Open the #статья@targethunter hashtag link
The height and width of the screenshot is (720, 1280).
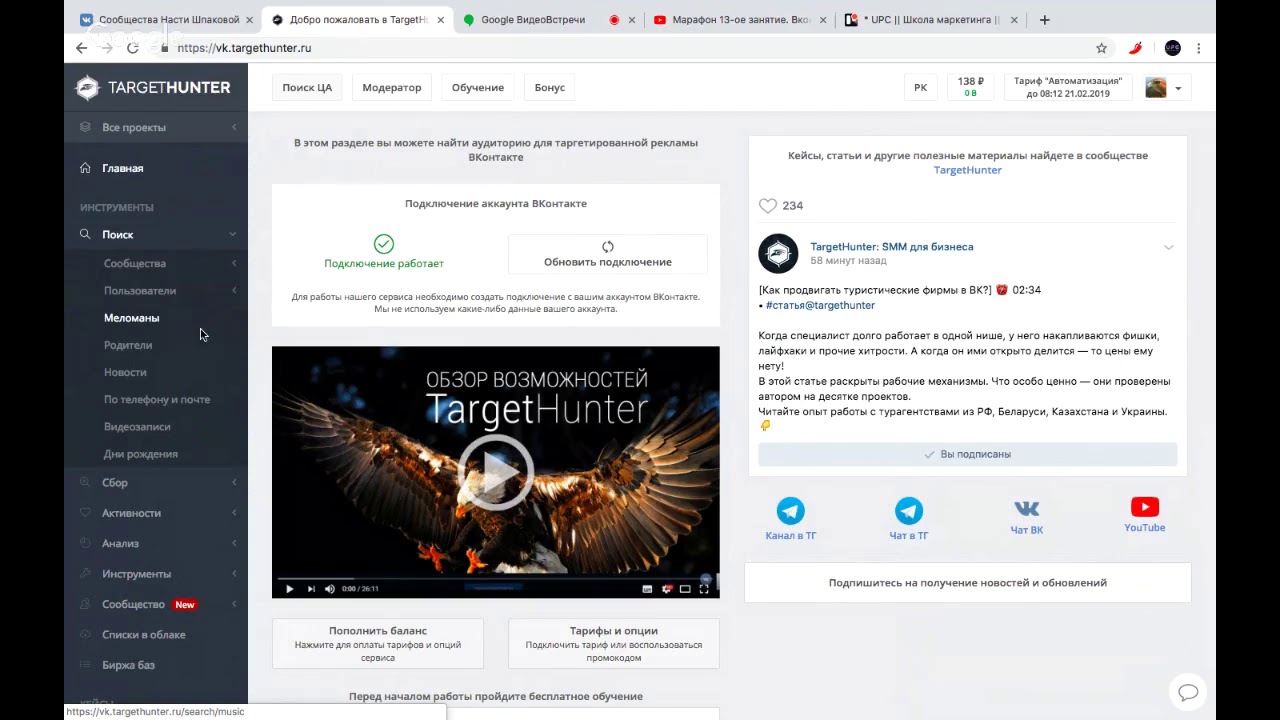(820, 305)
